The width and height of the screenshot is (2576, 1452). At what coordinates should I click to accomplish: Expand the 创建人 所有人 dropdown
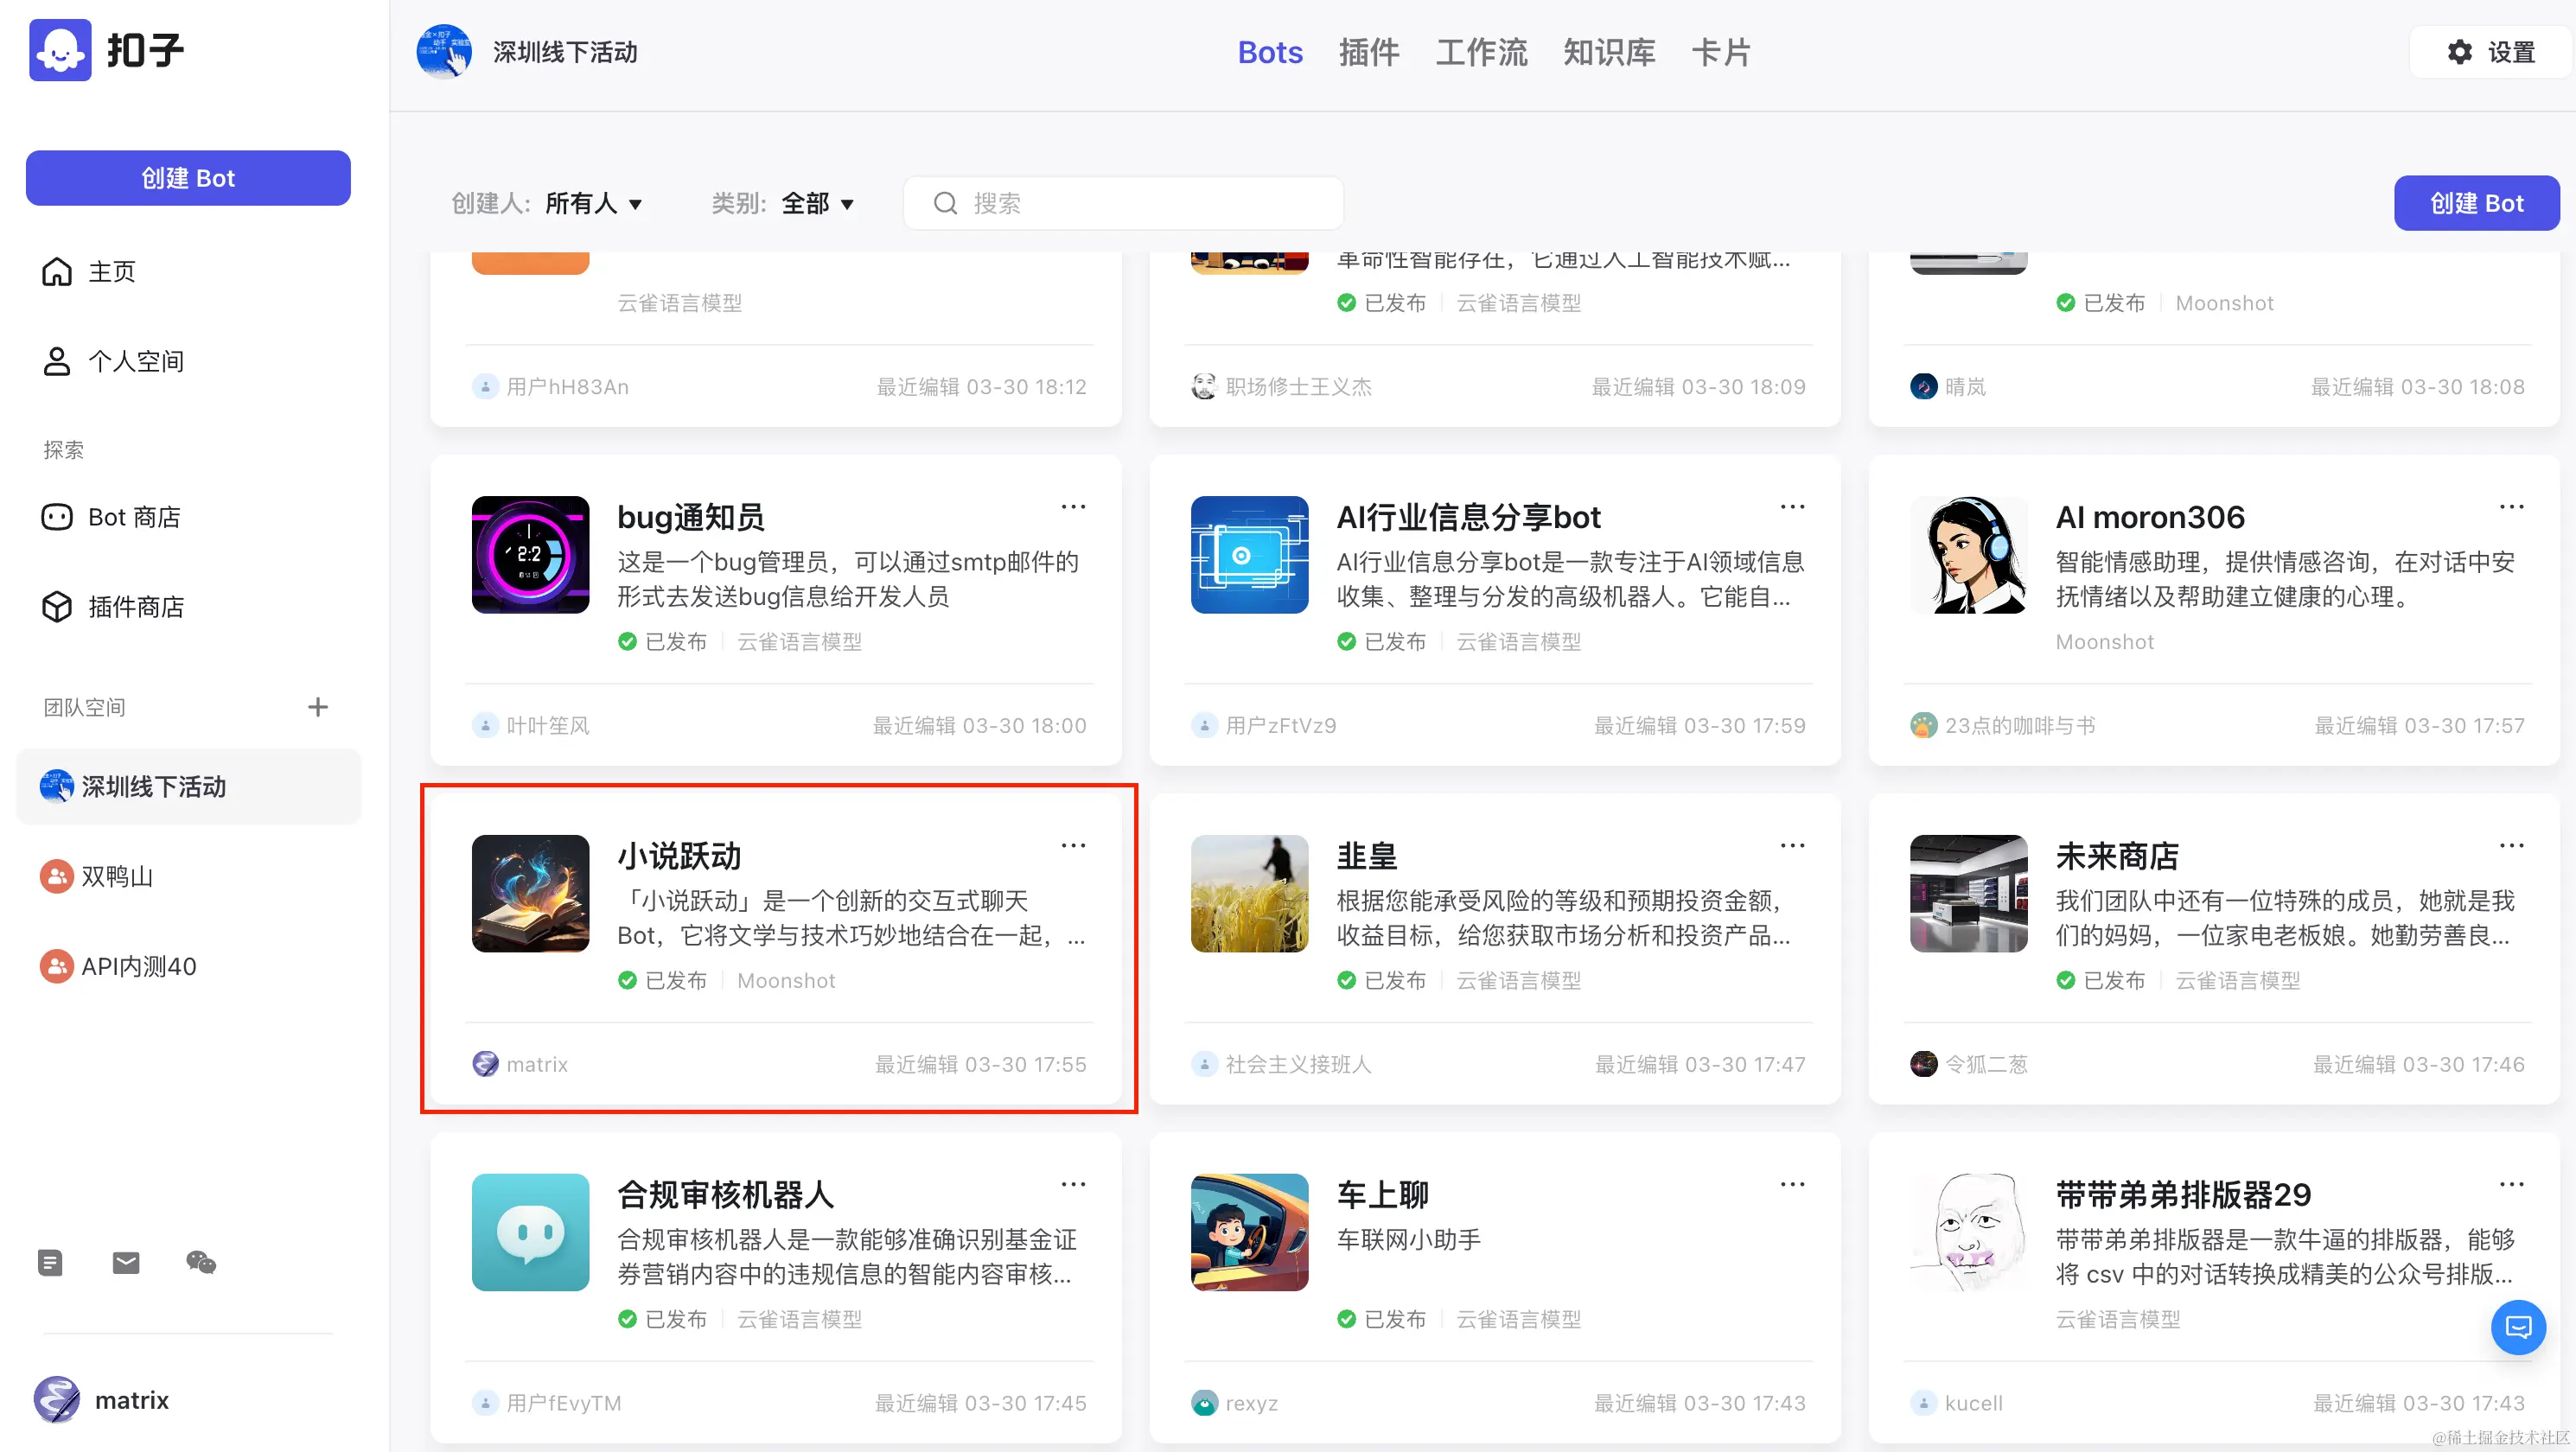pyautogui.click(x=594, y=204)
